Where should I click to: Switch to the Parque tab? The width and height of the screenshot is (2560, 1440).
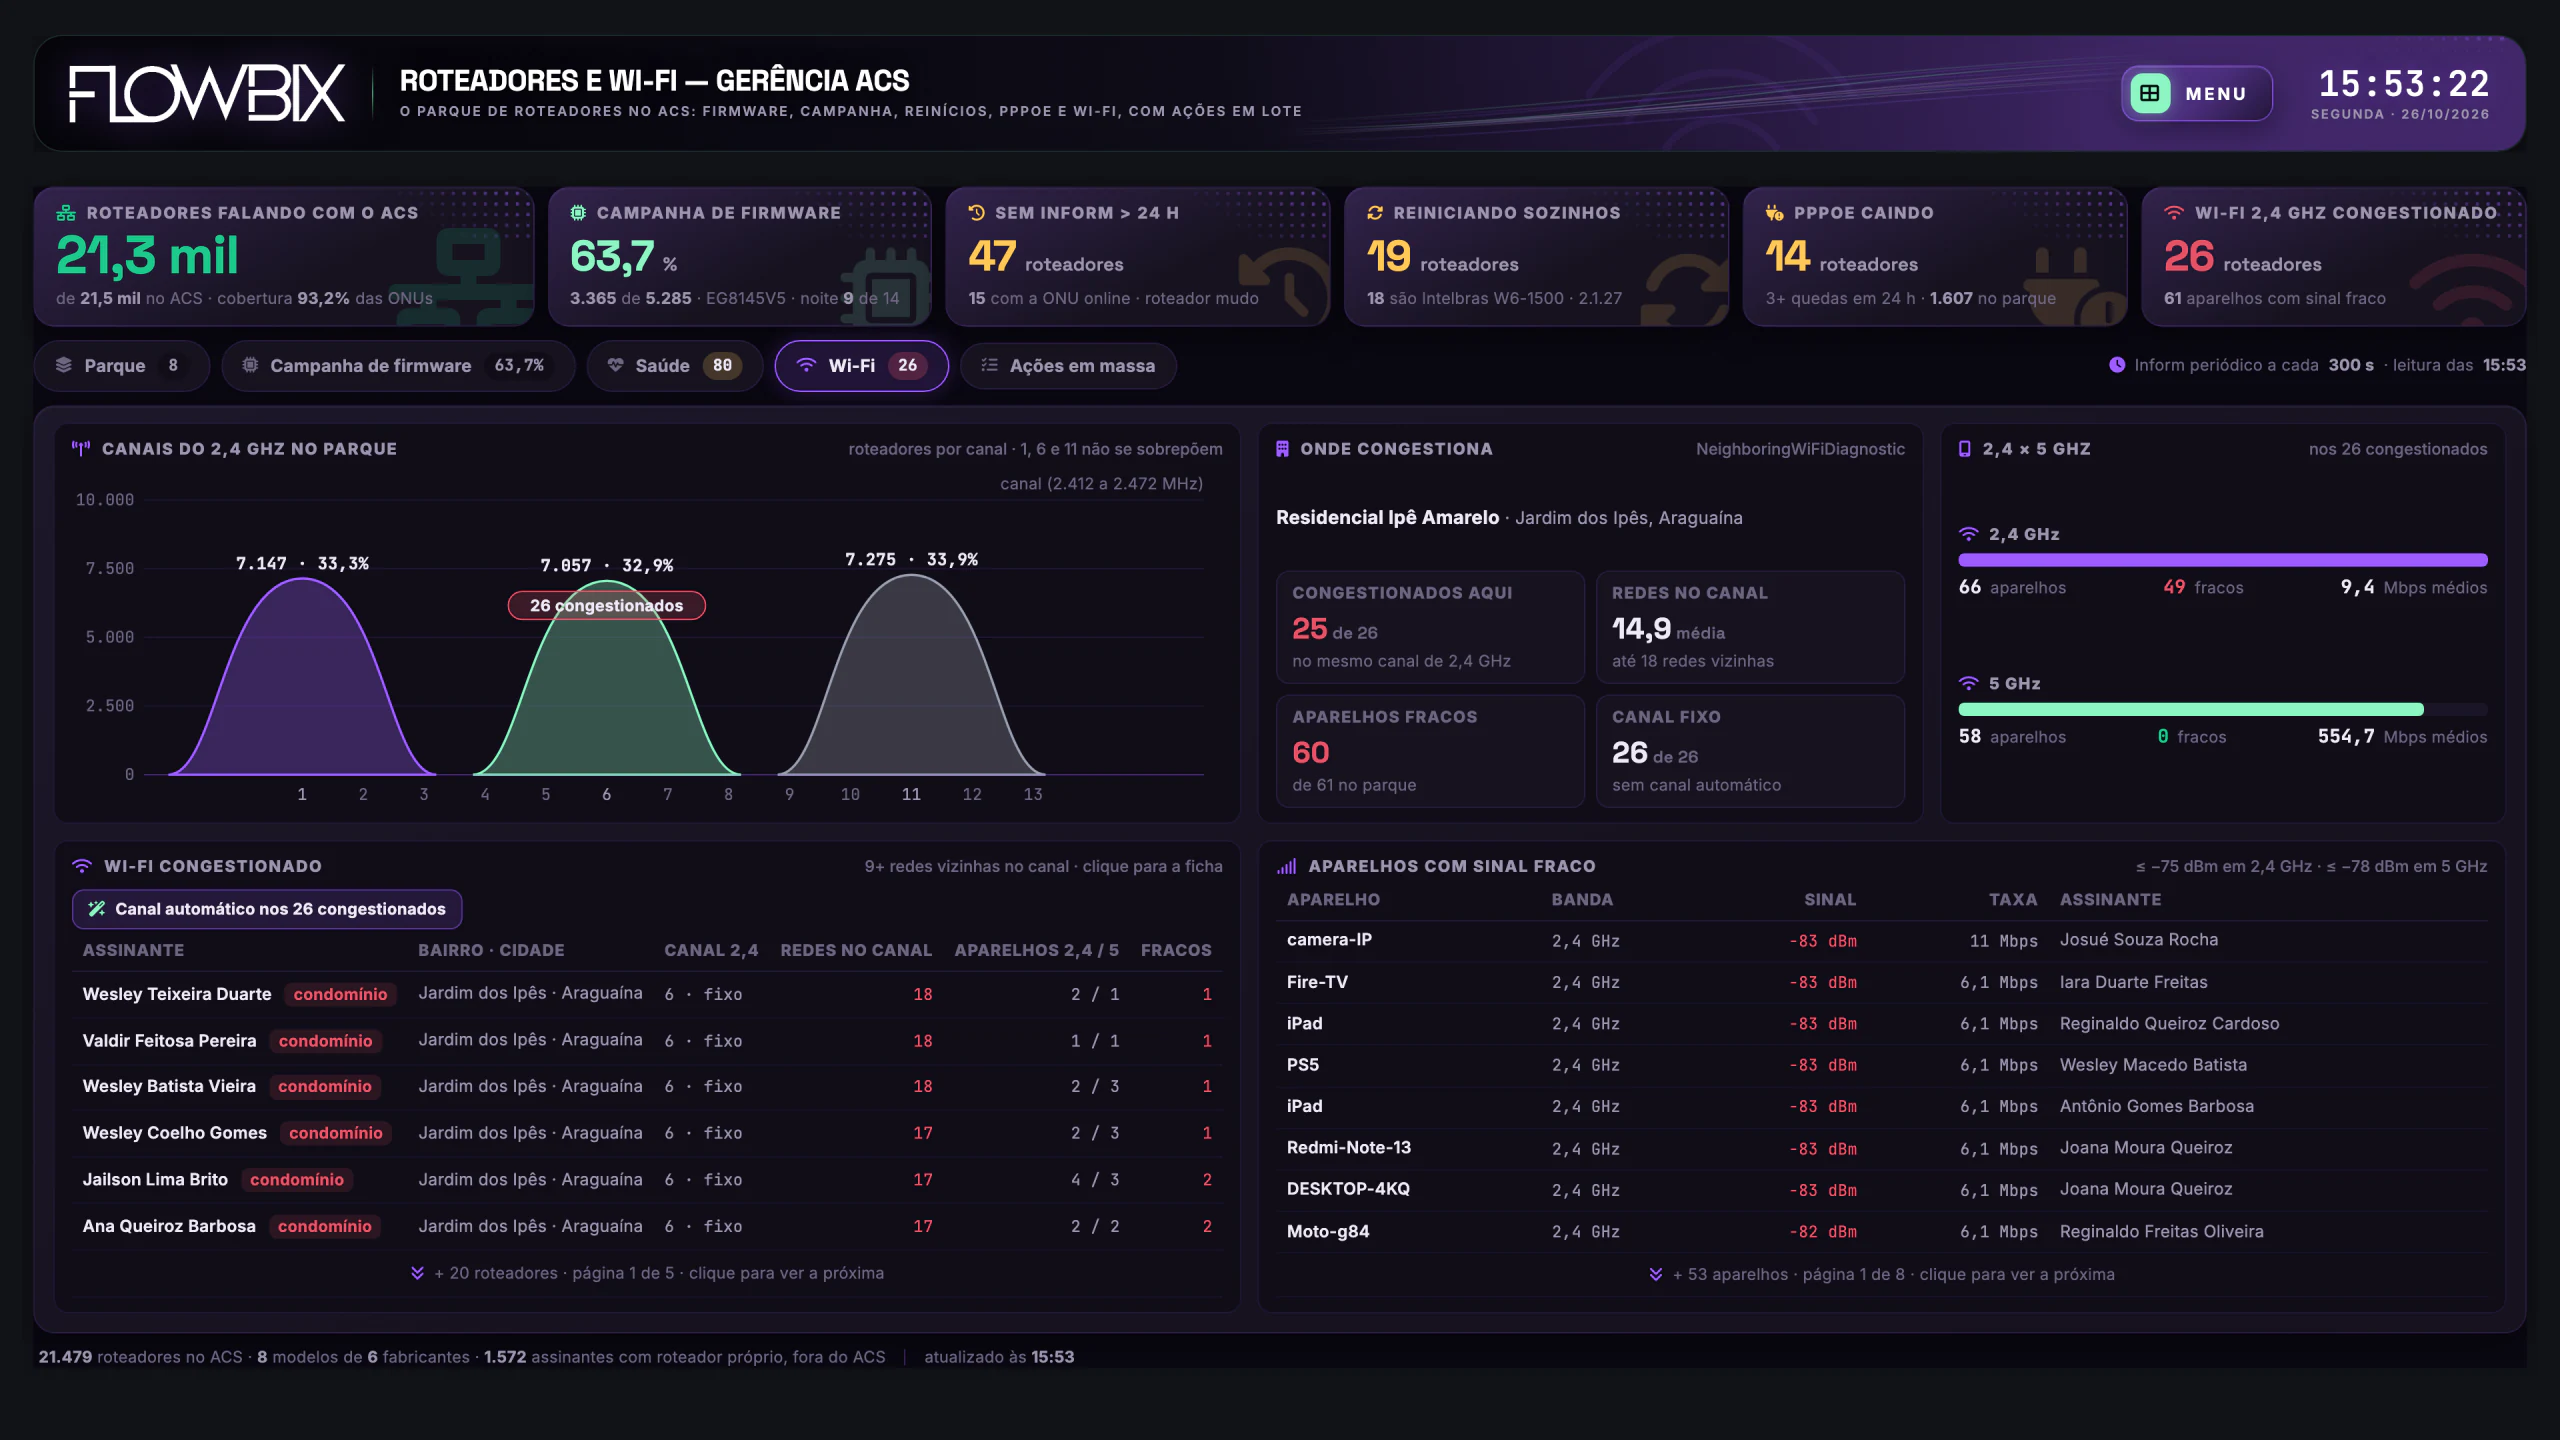[x=121, y=366]
